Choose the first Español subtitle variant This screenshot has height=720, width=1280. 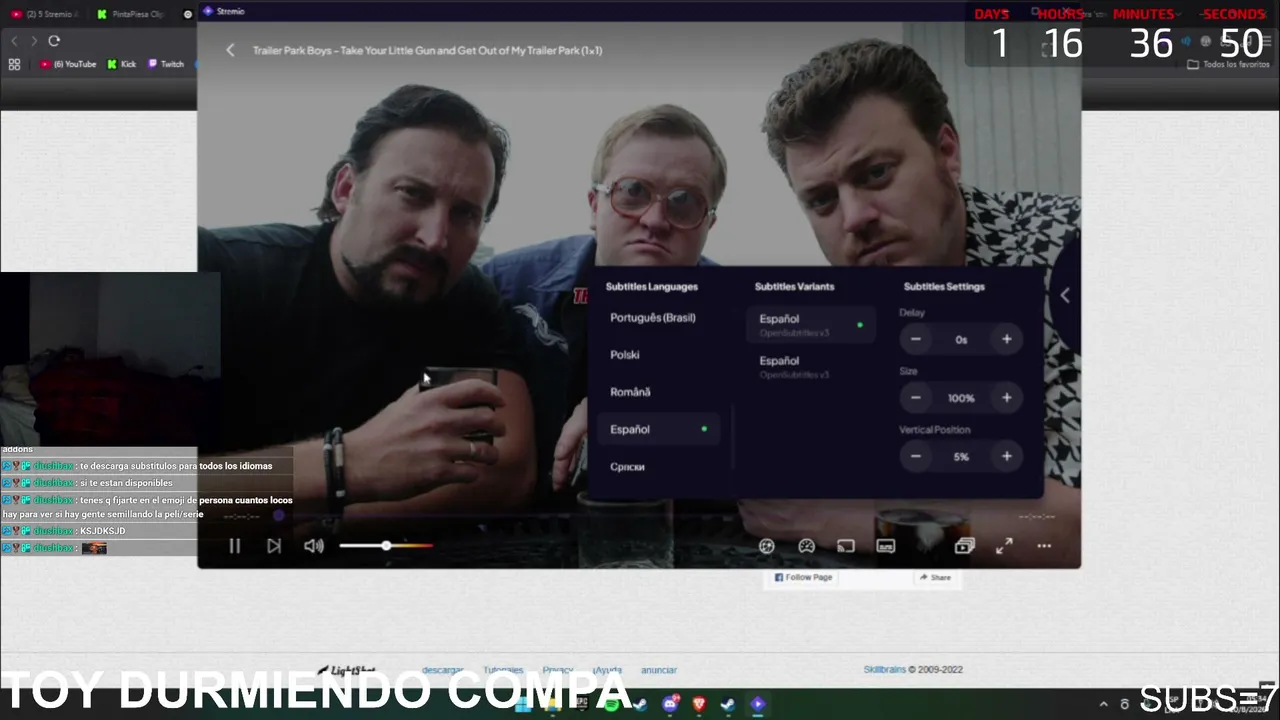coord(811,324)
